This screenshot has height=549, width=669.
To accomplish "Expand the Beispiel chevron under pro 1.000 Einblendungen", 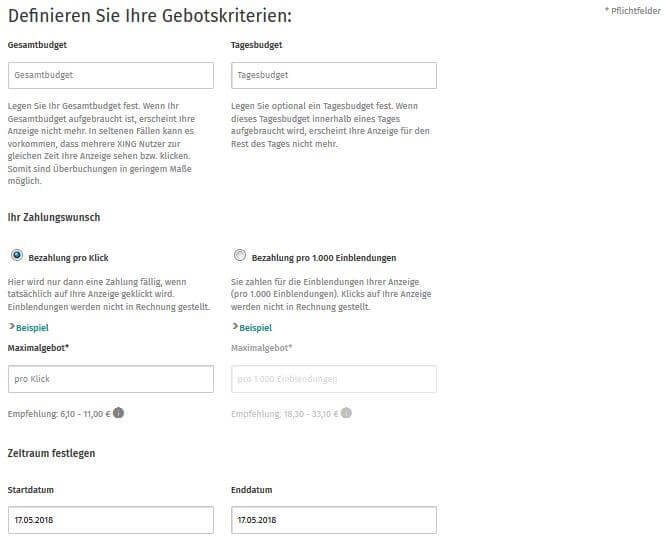I will coord(235,327).
